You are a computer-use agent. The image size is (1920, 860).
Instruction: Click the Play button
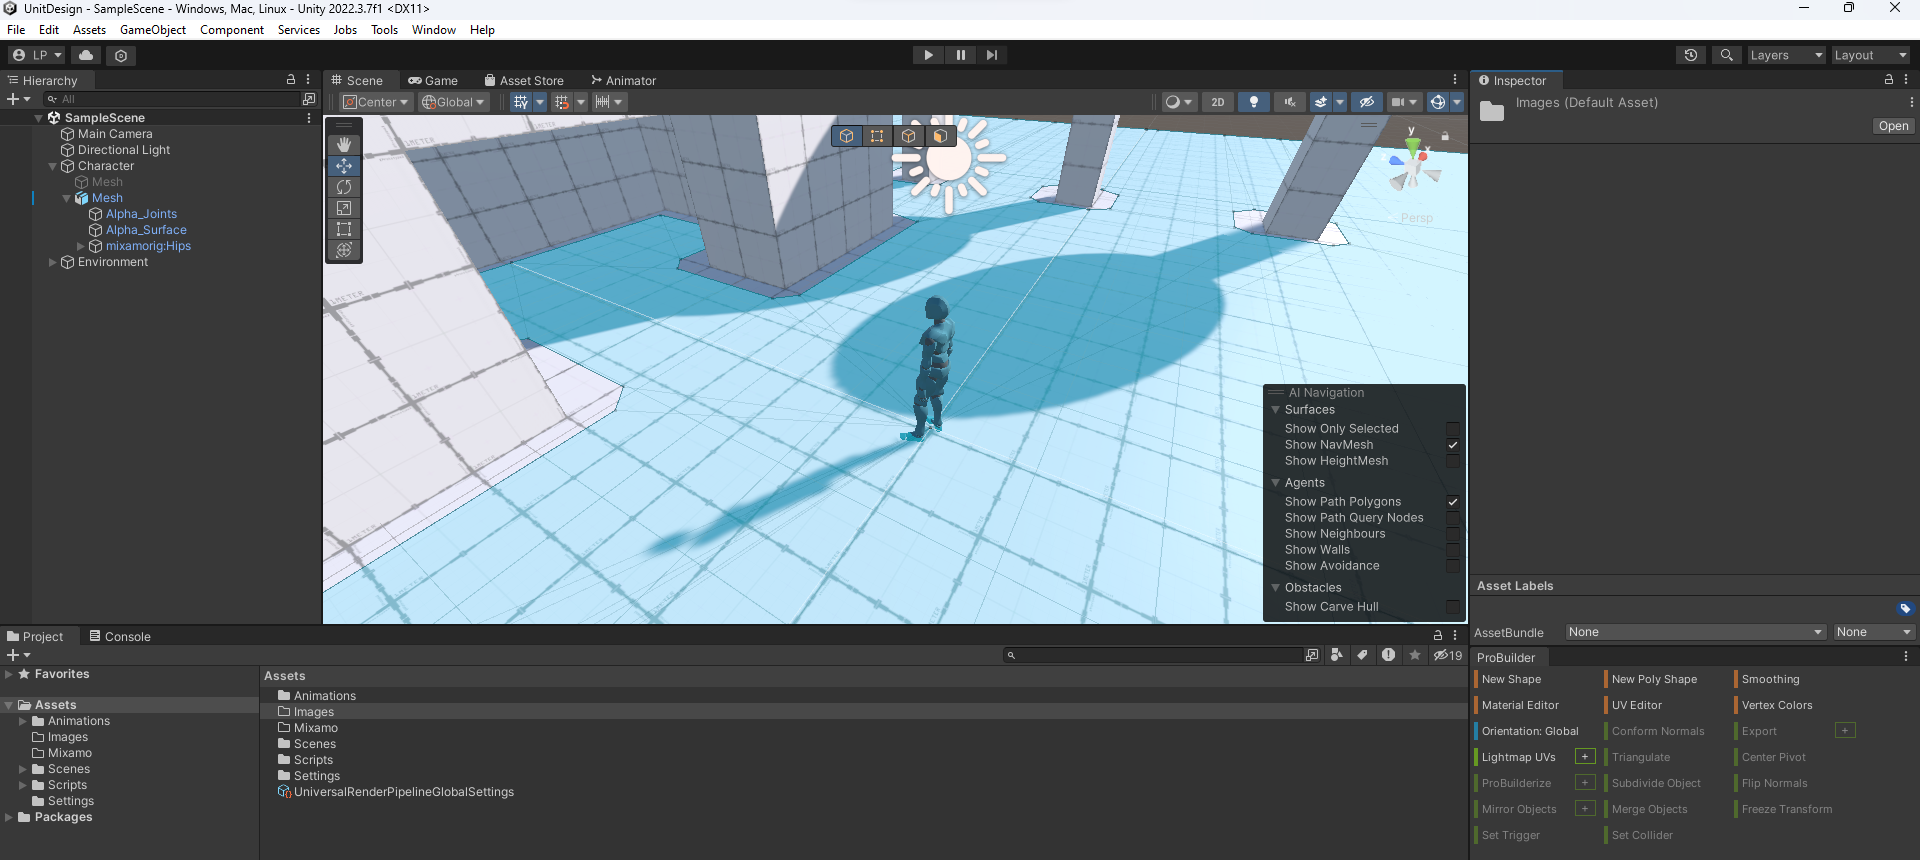pos(929,55)
